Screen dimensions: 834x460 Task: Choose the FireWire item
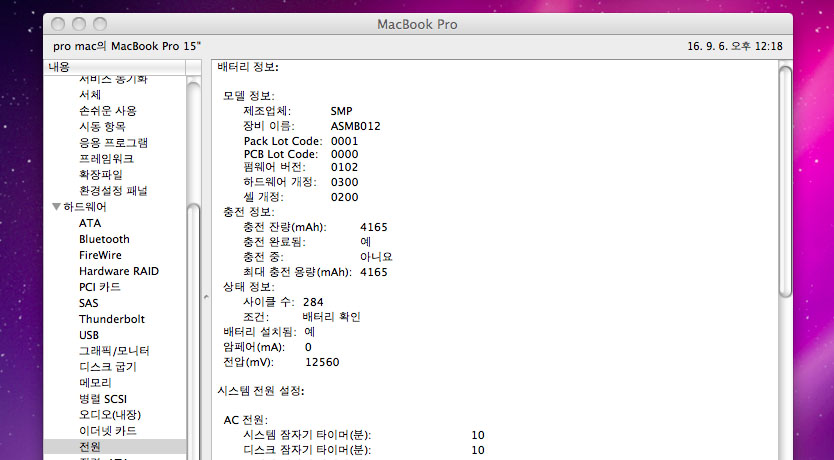click(x=100, y=255)
